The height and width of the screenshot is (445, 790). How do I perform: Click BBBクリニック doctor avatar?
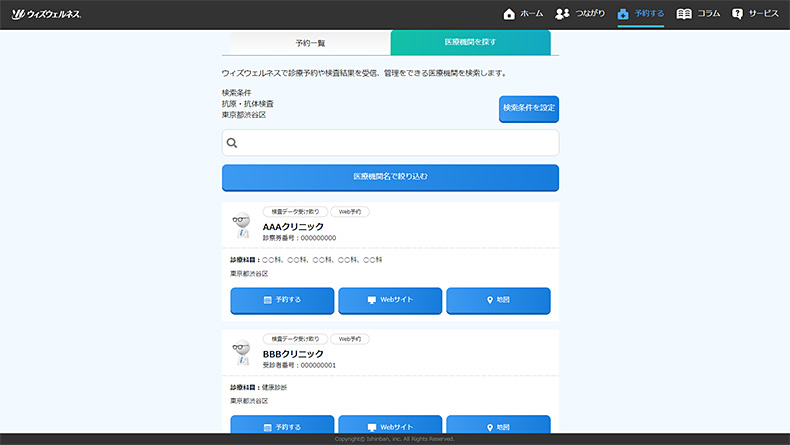tap(241, 354)
